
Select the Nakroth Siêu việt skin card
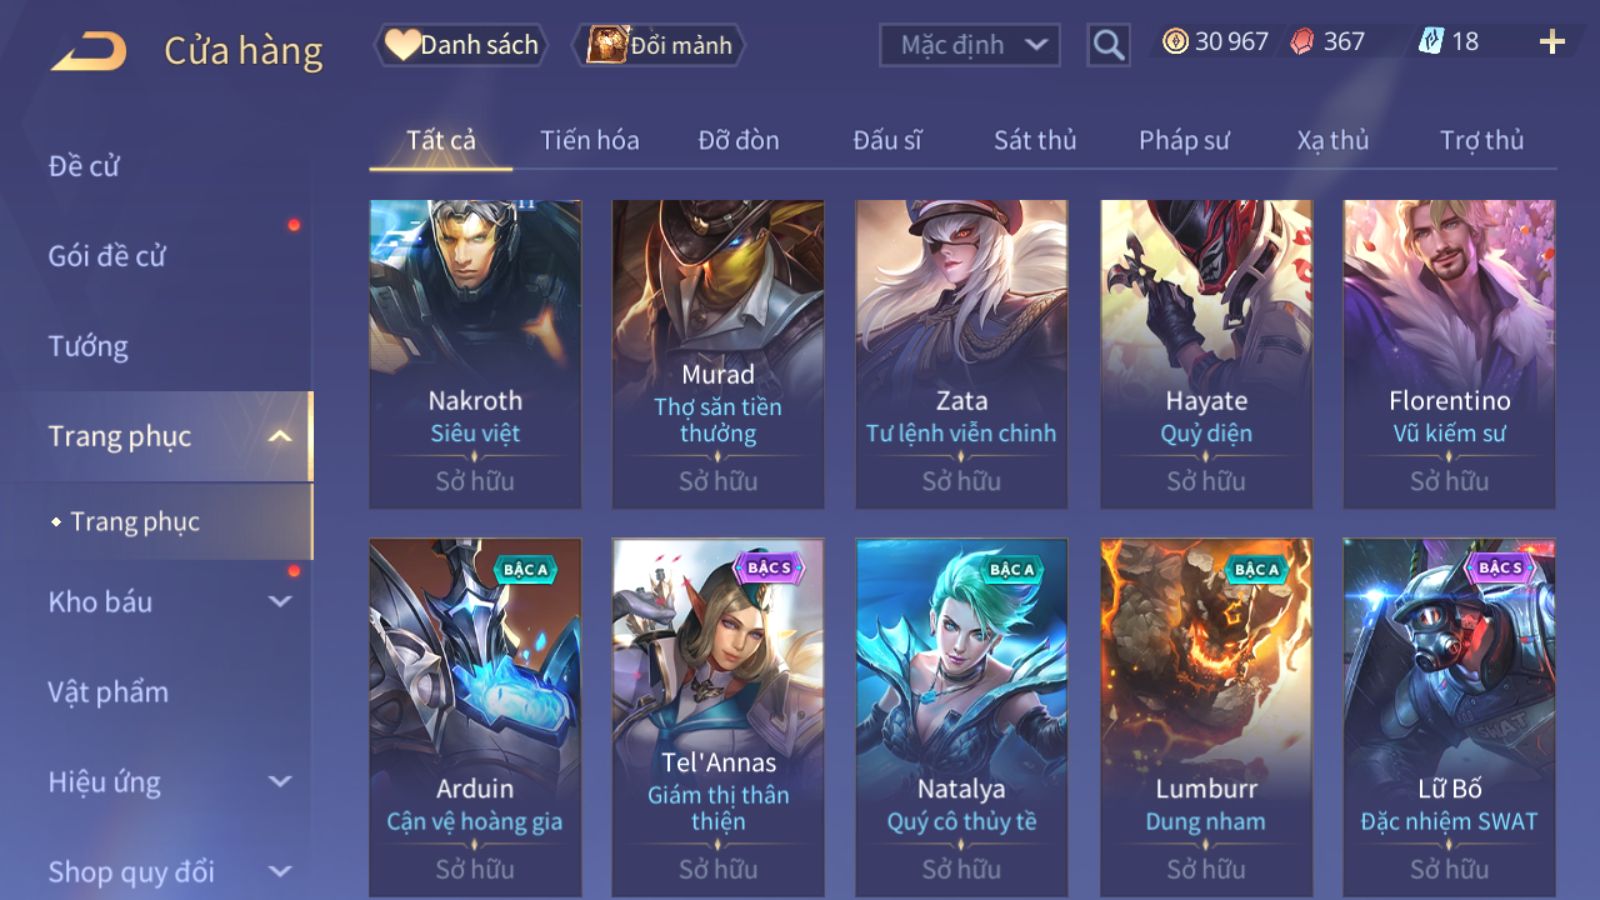click(x=475, y=354)
